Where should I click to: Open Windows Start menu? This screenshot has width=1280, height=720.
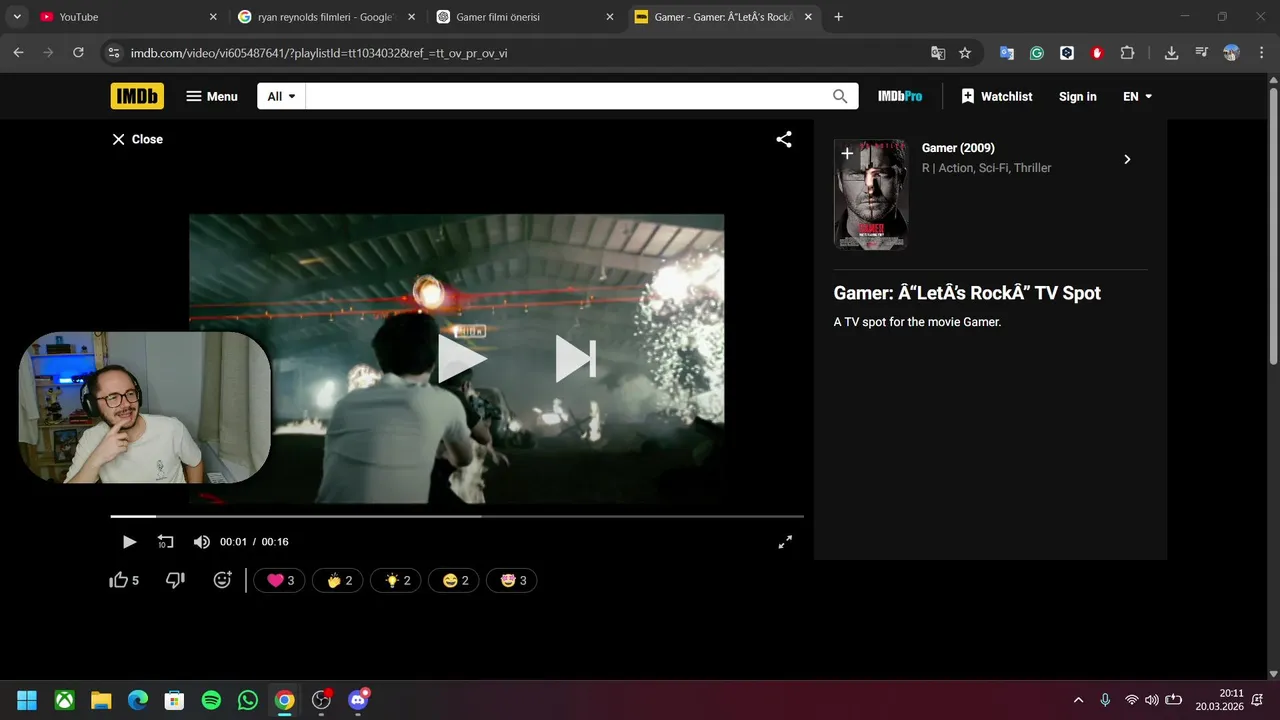point(27,700)
